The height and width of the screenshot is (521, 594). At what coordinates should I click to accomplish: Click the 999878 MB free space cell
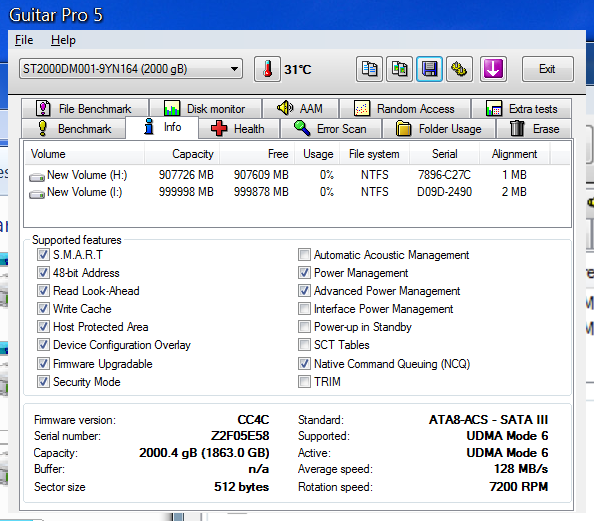click(261, 192)
